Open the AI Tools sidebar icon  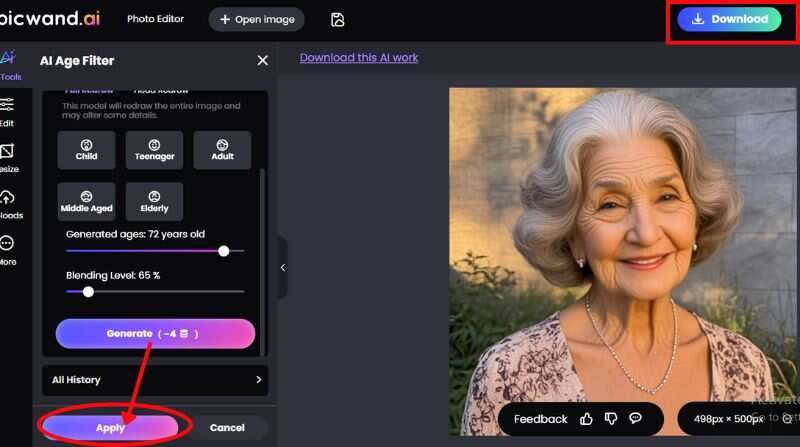coord(10,65)
